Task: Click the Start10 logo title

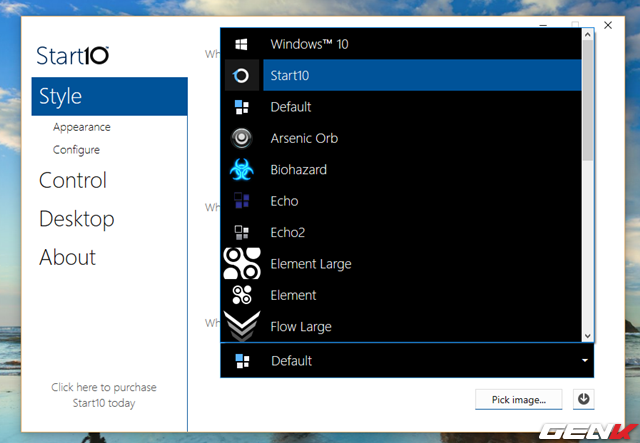Action: pyautogui.click(x=73, y=56)
